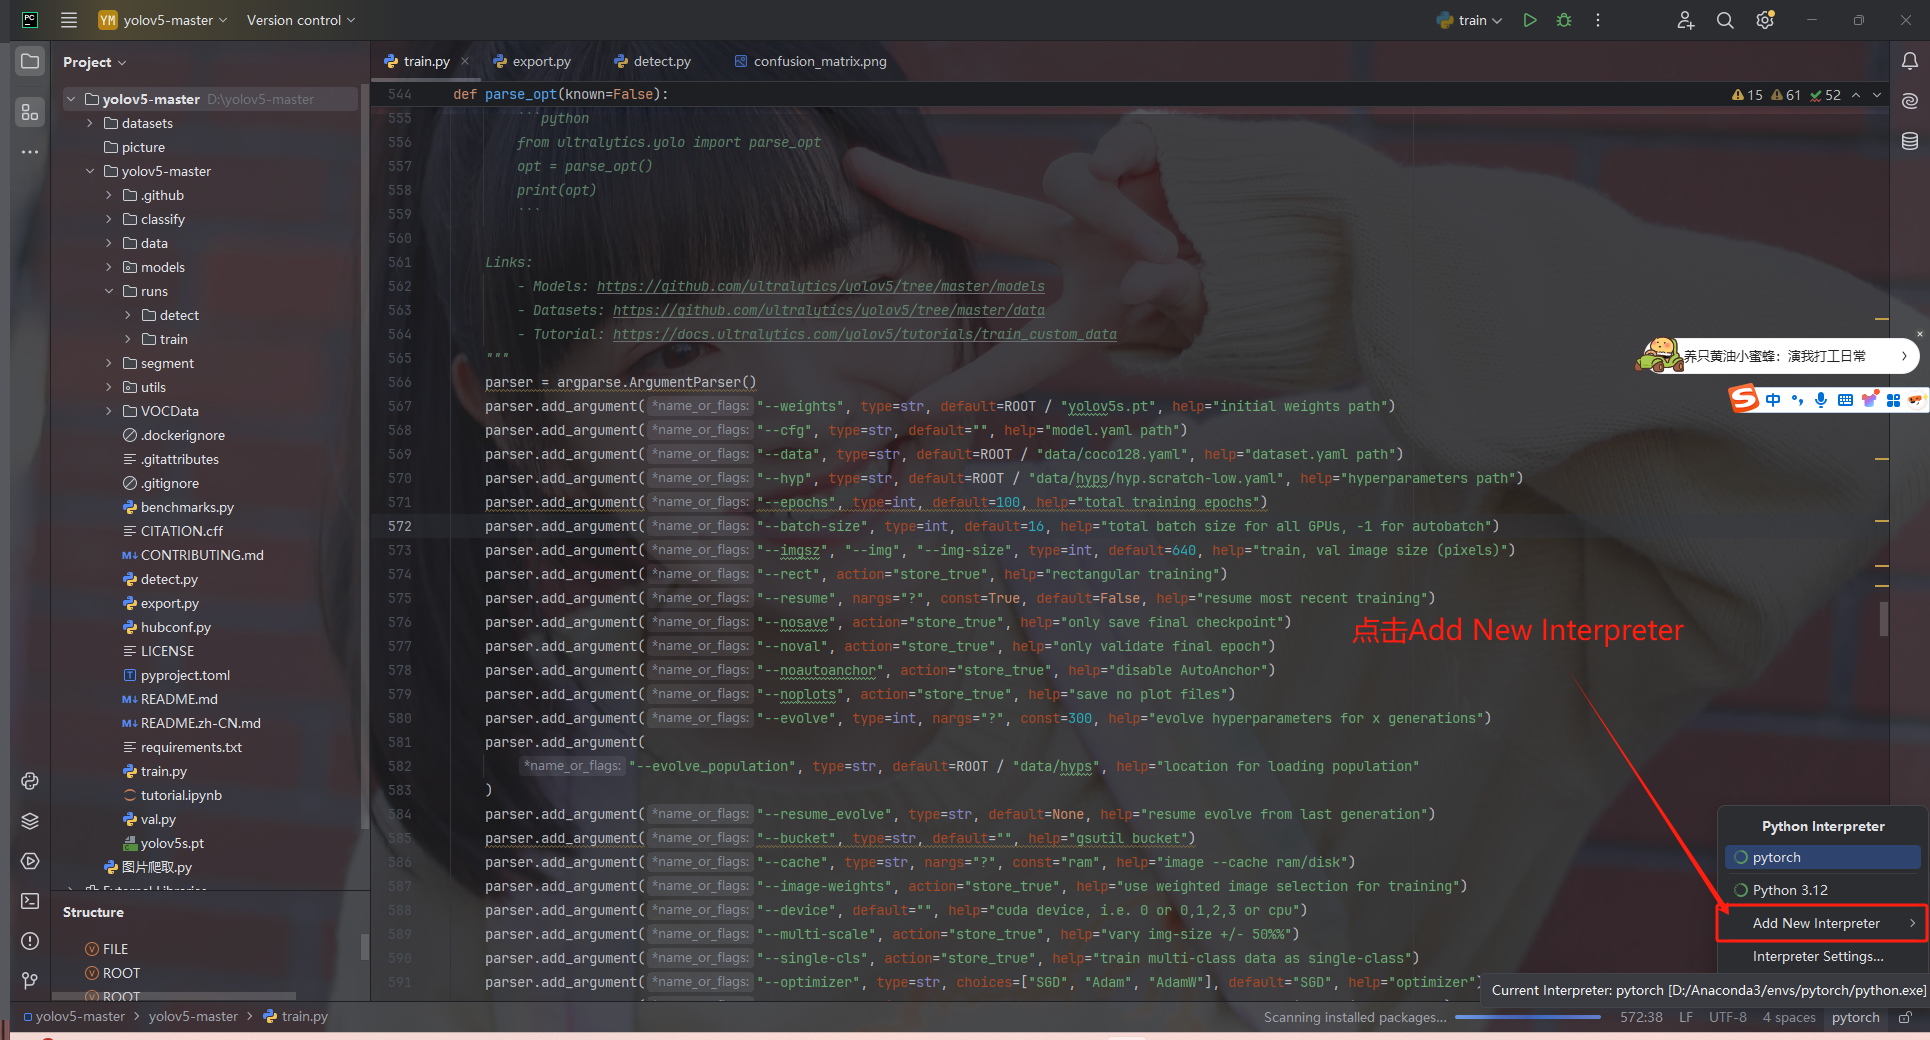Click editor vertical scrollbar thumb
The height and width of the screenshot is (1040, 1930).
point(1883,619)
